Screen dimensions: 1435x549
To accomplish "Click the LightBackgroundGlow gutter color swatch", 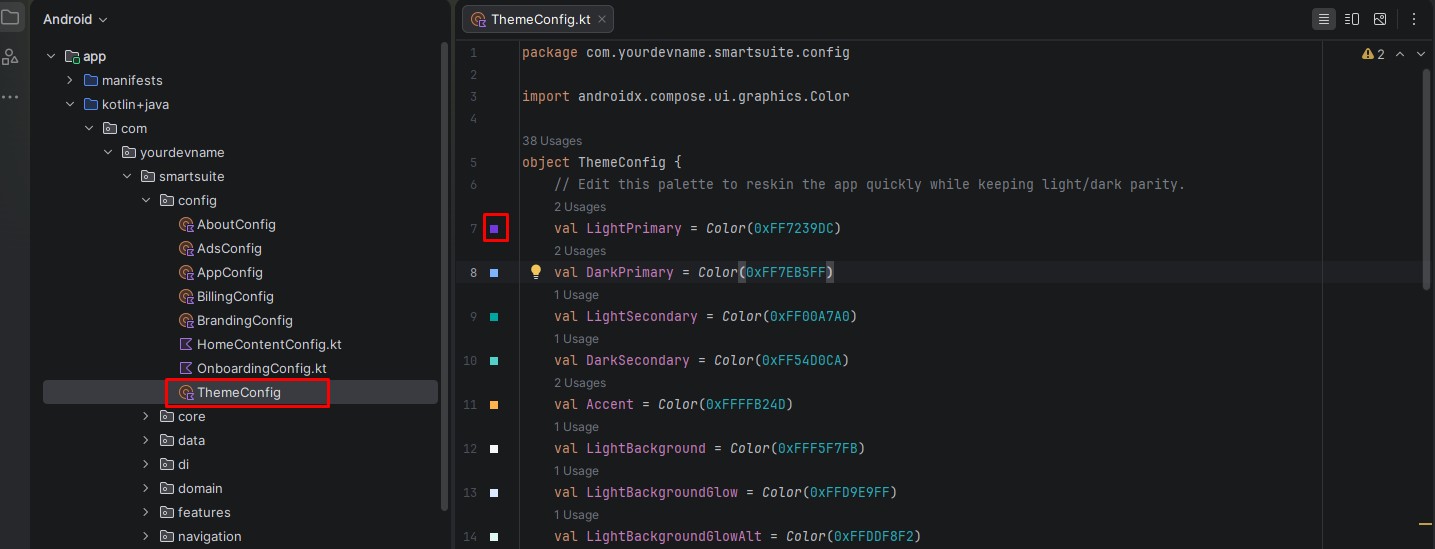I will tap(494, 493).
